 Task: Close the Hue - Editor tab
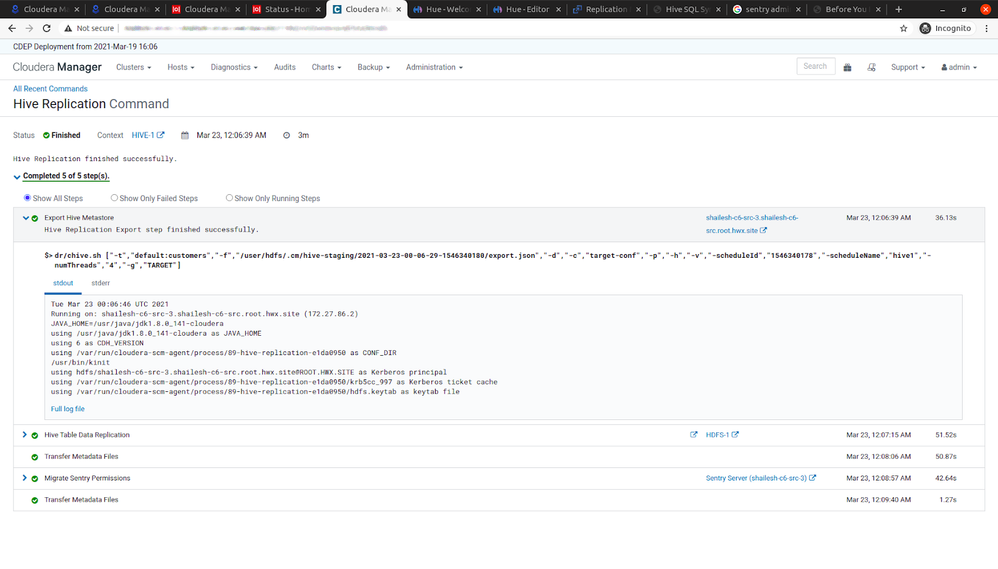558,9
